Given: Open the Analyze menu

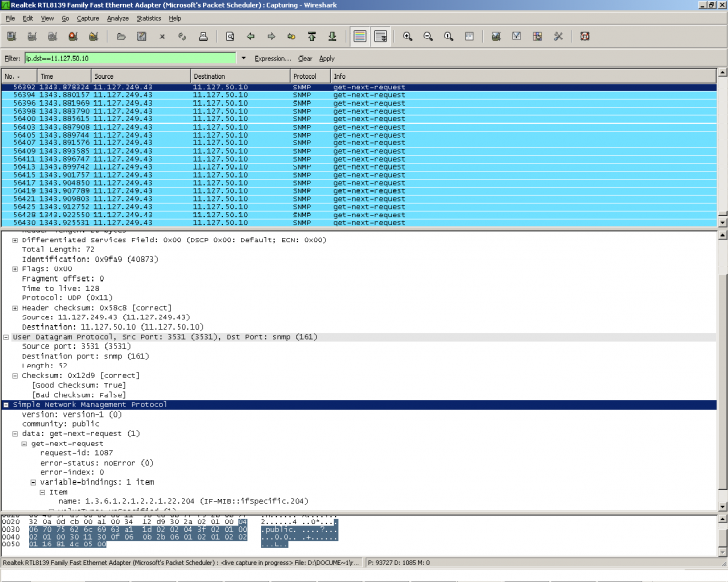Looking at the screenshot, I should (x=117, y=18).
